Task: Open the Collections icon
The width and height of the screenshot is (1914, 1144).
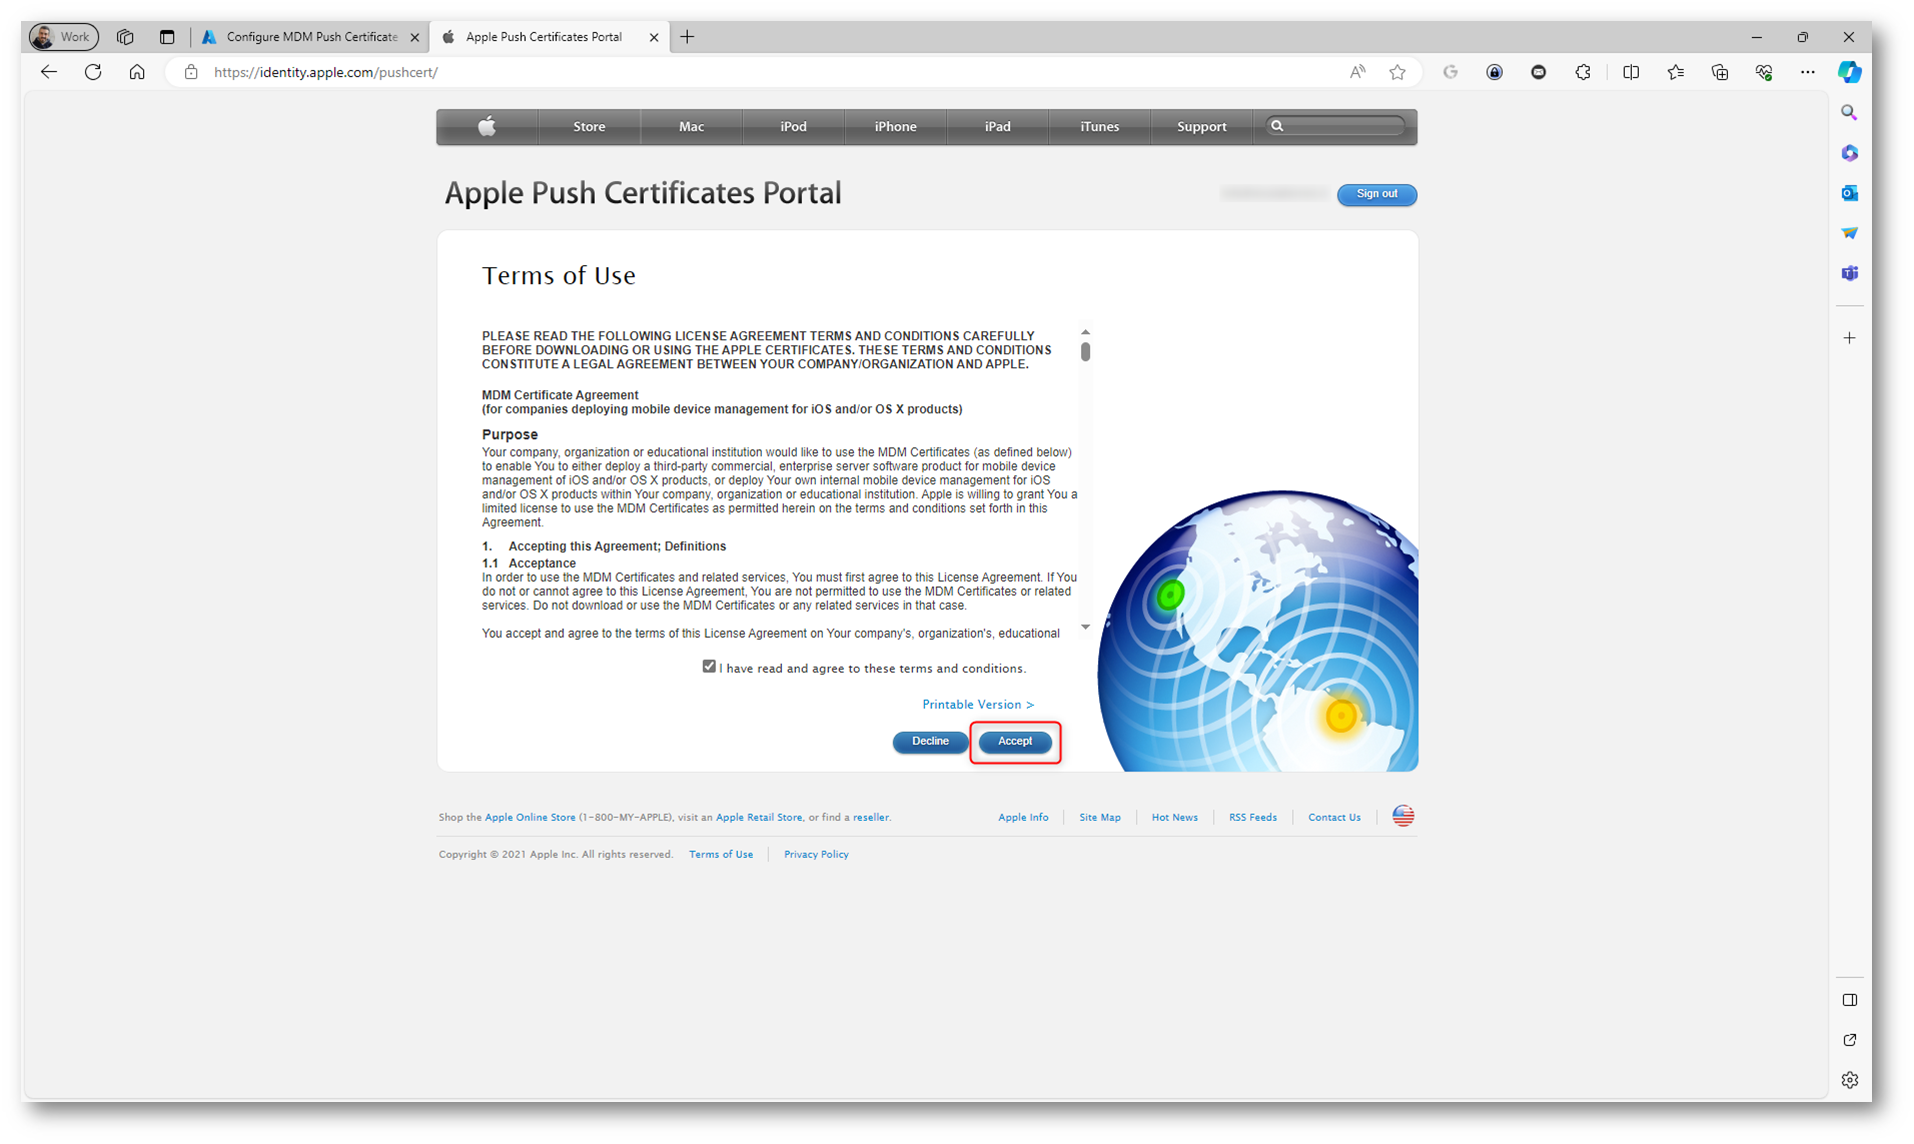Action: [x=1719, y=72]
